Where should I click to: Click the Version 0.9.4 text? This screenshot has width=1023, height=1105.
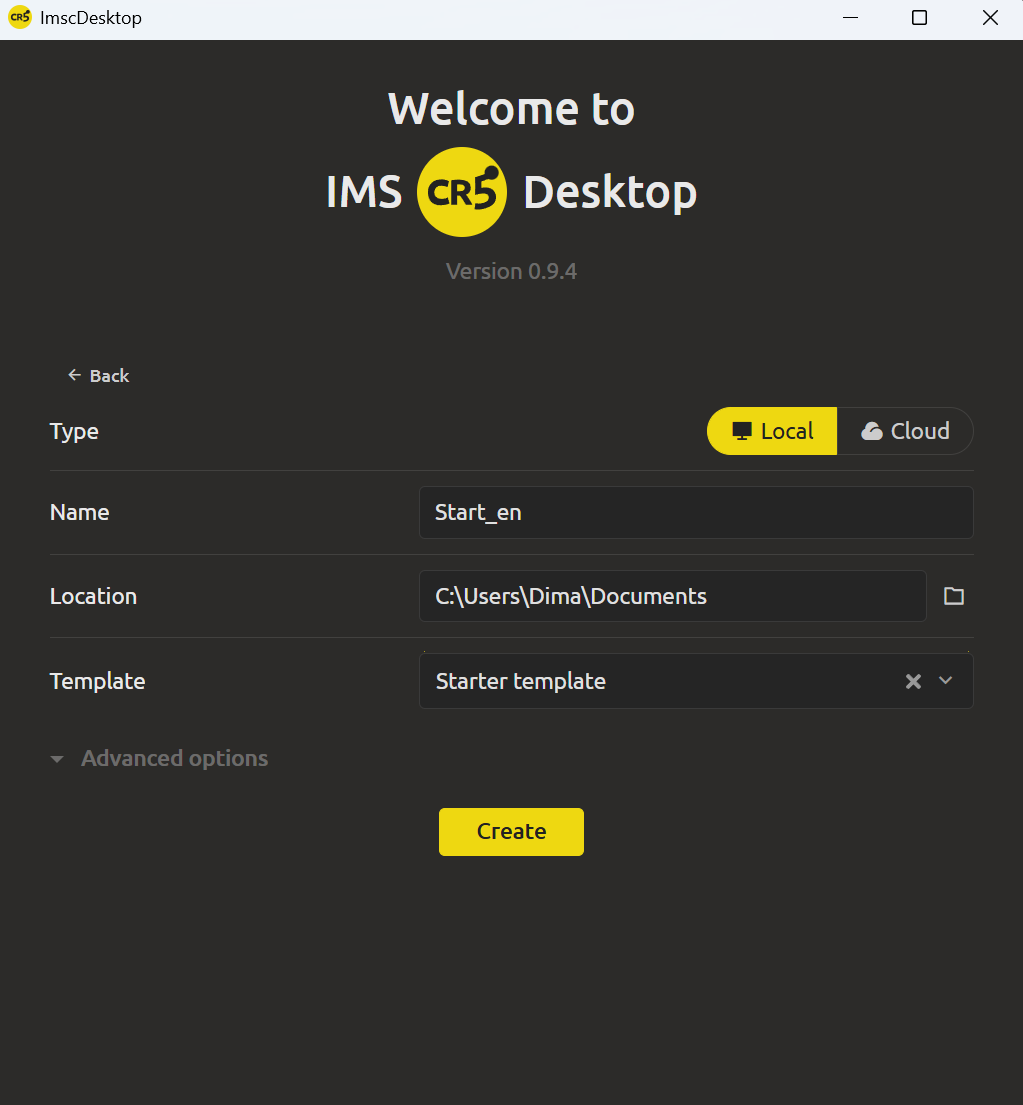click(x=512, y=271)
